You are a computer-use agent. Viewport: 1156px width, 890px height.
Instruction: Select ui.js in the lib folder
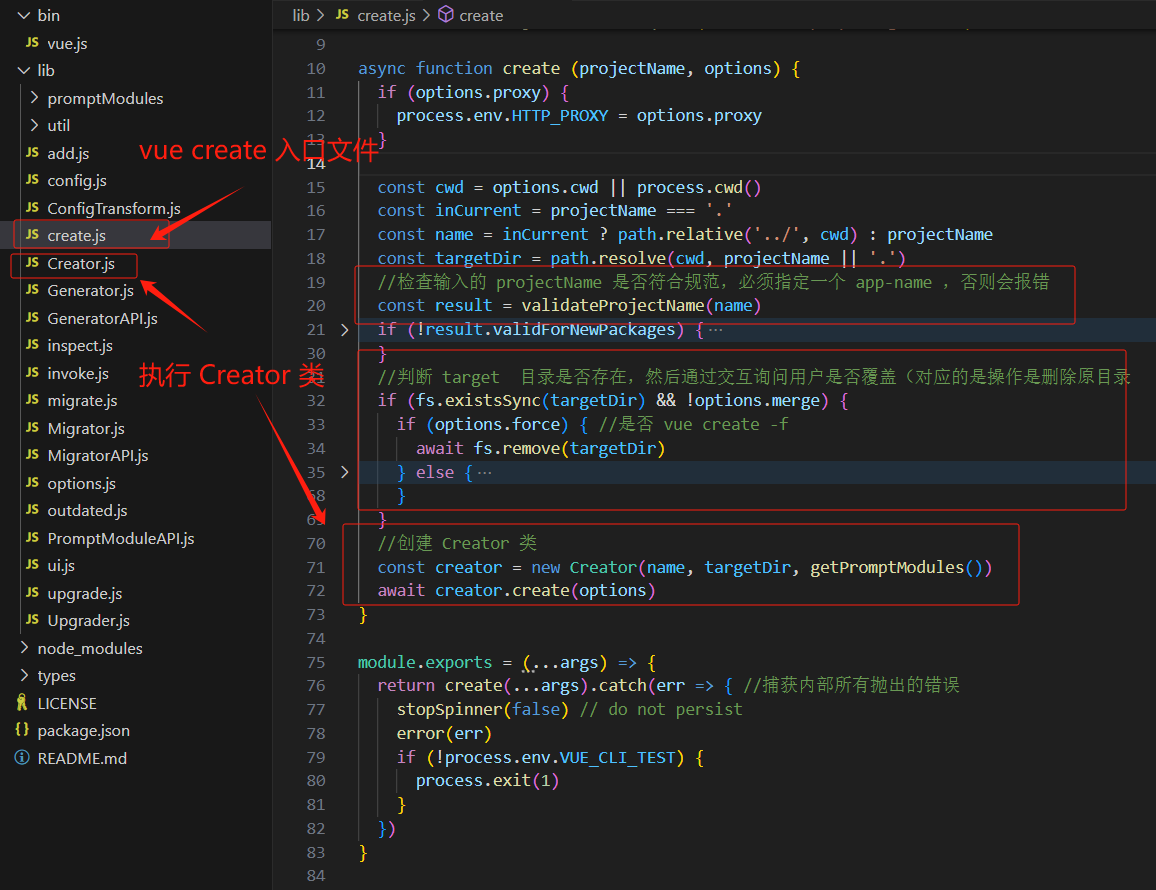tap(61, 566)
